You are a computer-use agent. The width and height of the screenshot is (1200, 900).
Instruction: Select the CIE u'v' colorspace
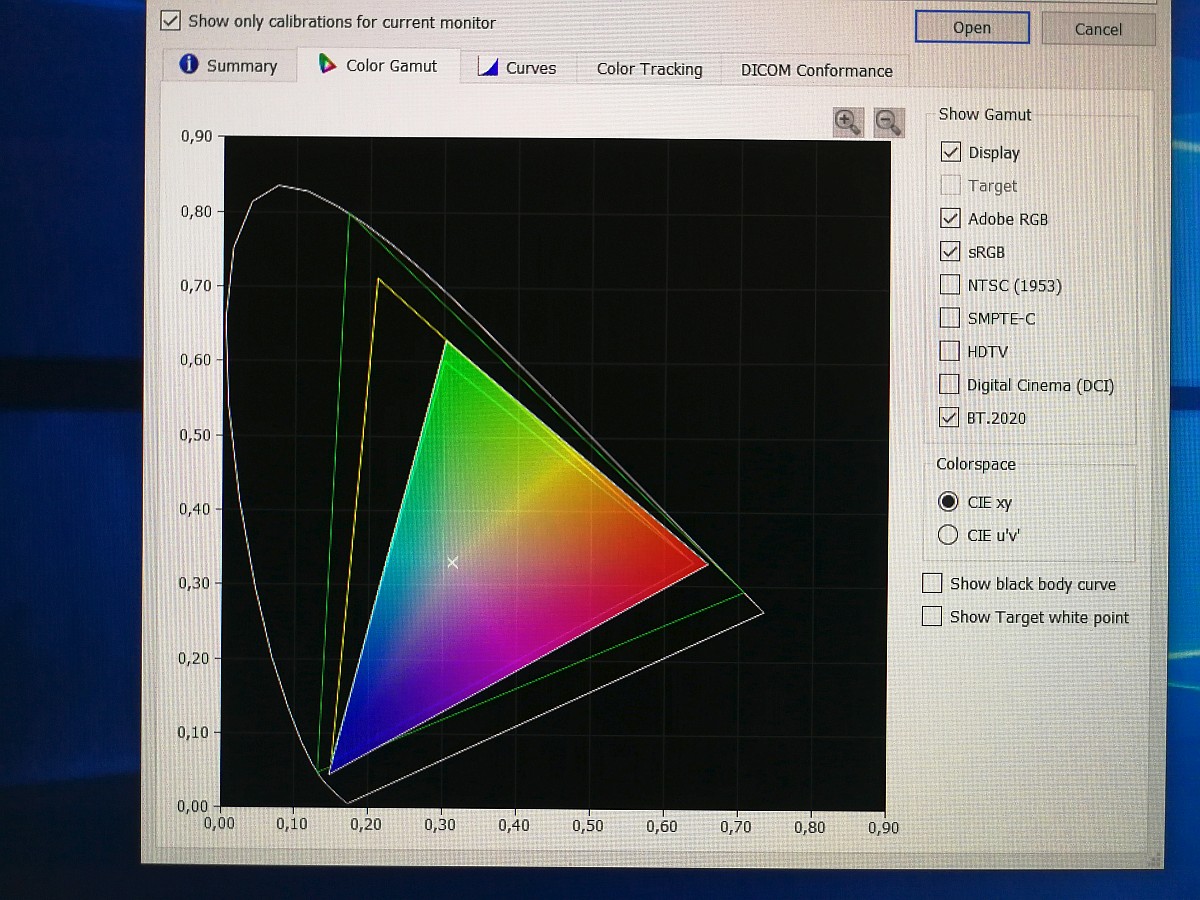pyautogui.click(x=948, y=535)
